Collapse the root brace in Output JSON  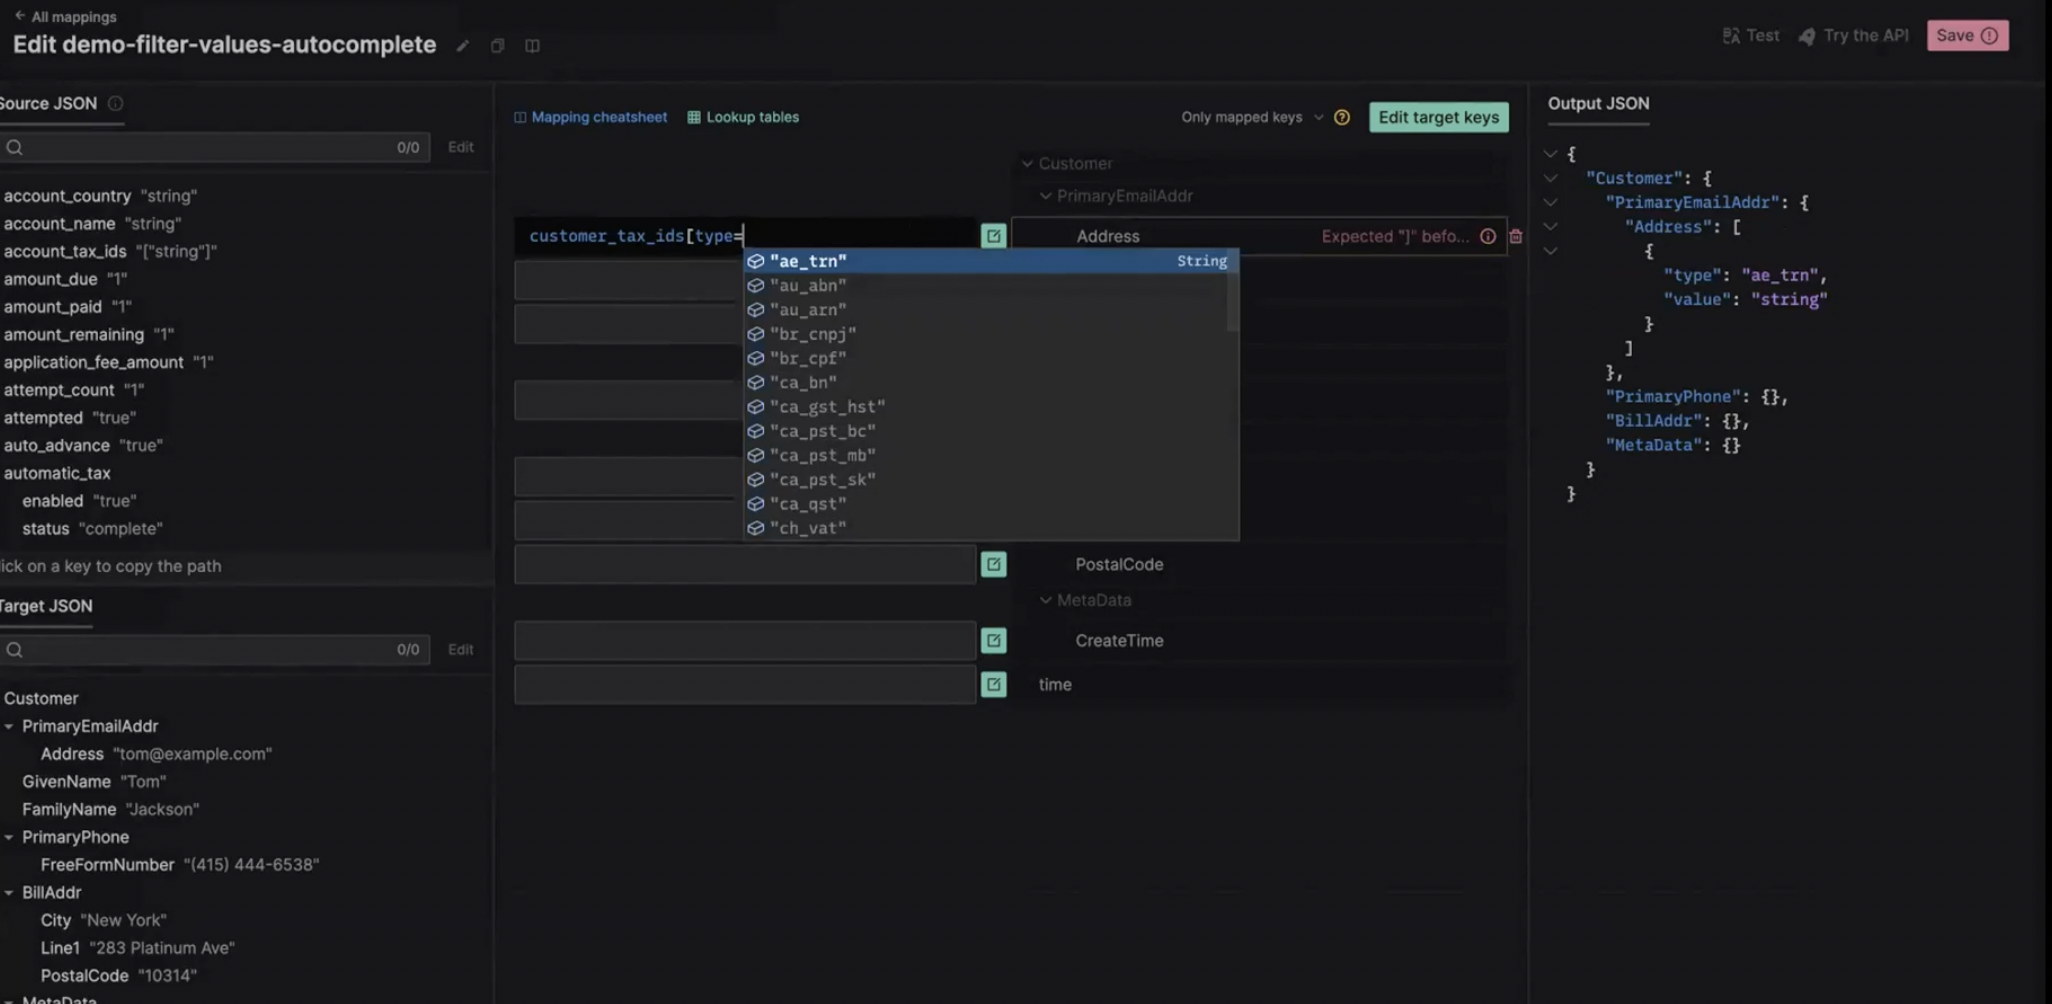[x=1550, y=154]
